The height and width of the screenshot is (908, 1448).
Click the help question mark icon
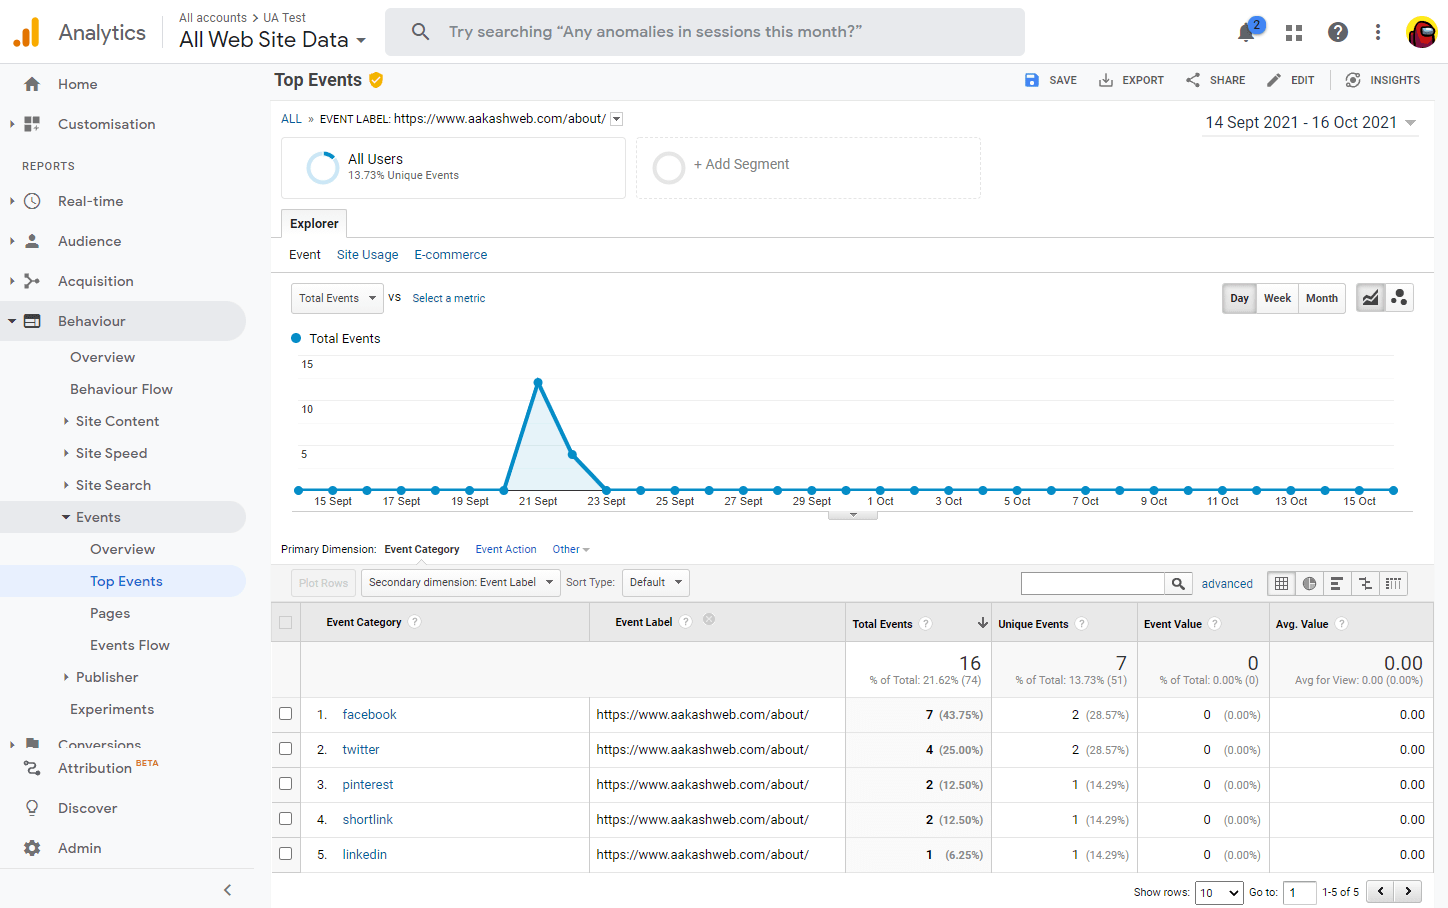pos(1338,33)
